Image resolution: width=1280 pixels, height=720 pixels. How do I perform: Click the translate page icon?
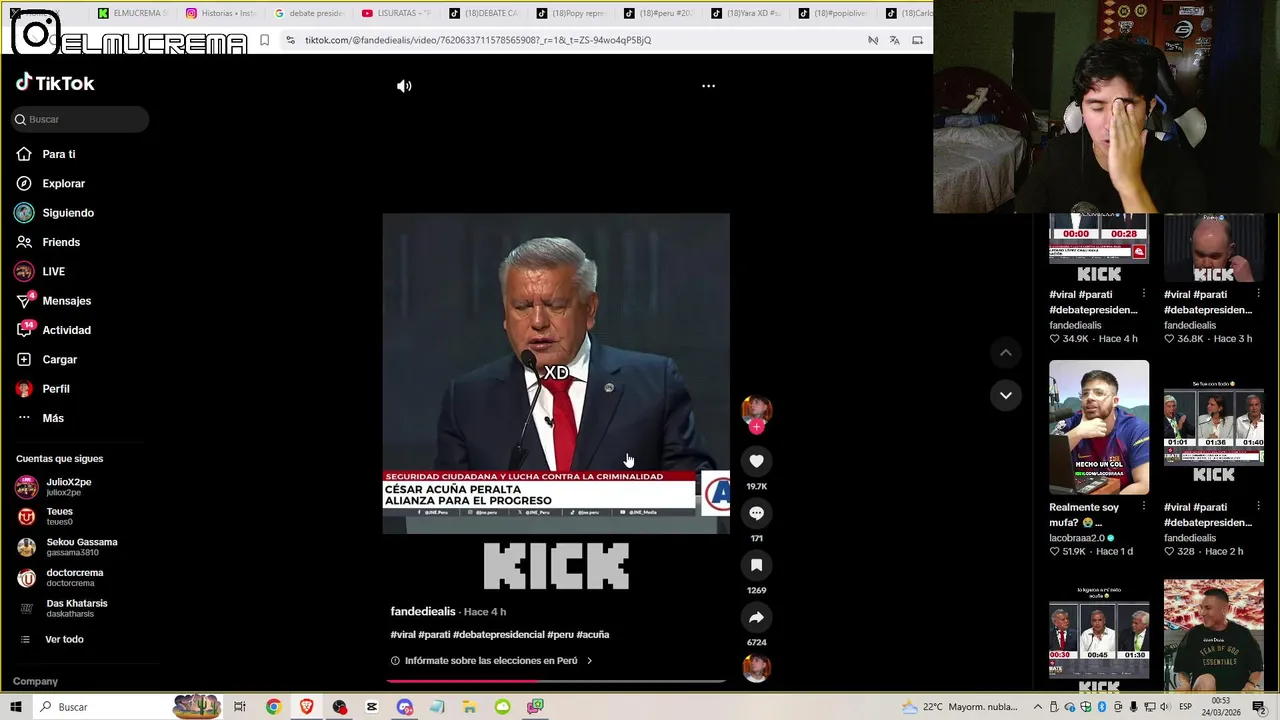pos(894,40)
